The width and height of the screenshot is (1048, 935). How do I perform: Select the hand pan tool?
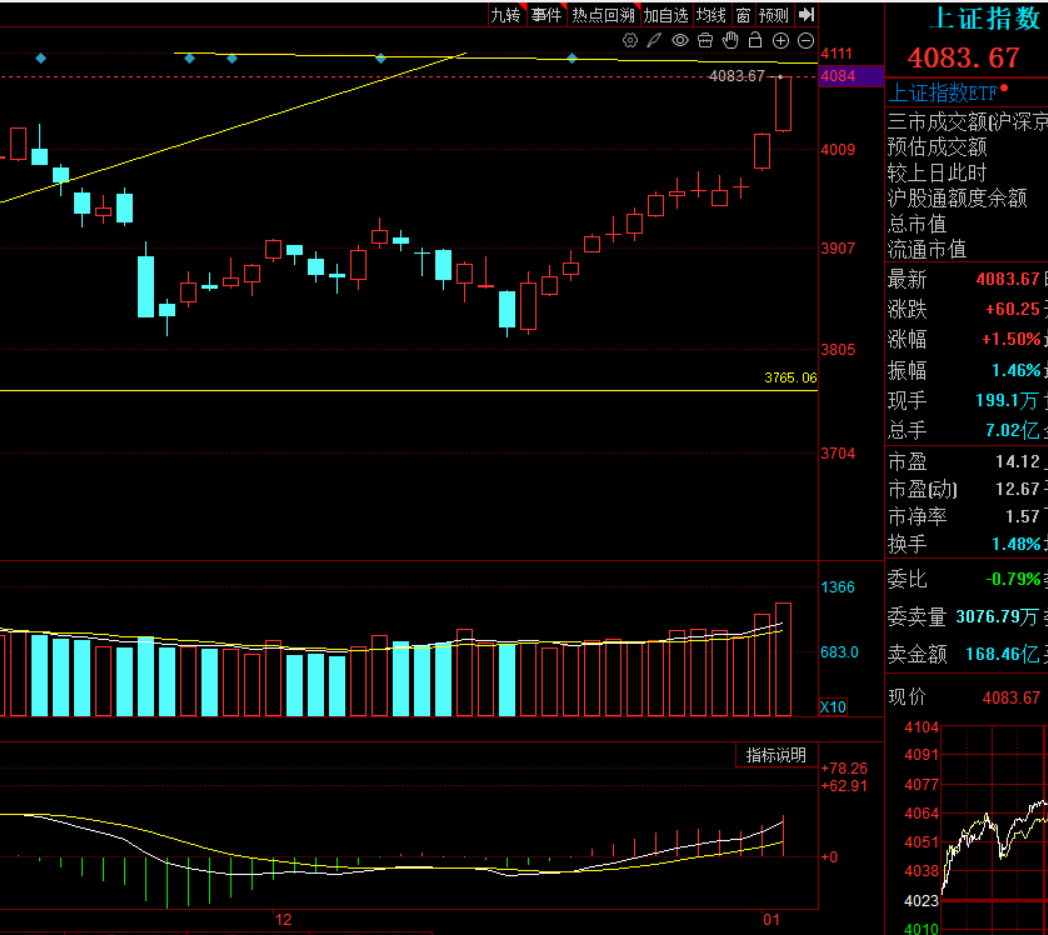tap(730, 40)
